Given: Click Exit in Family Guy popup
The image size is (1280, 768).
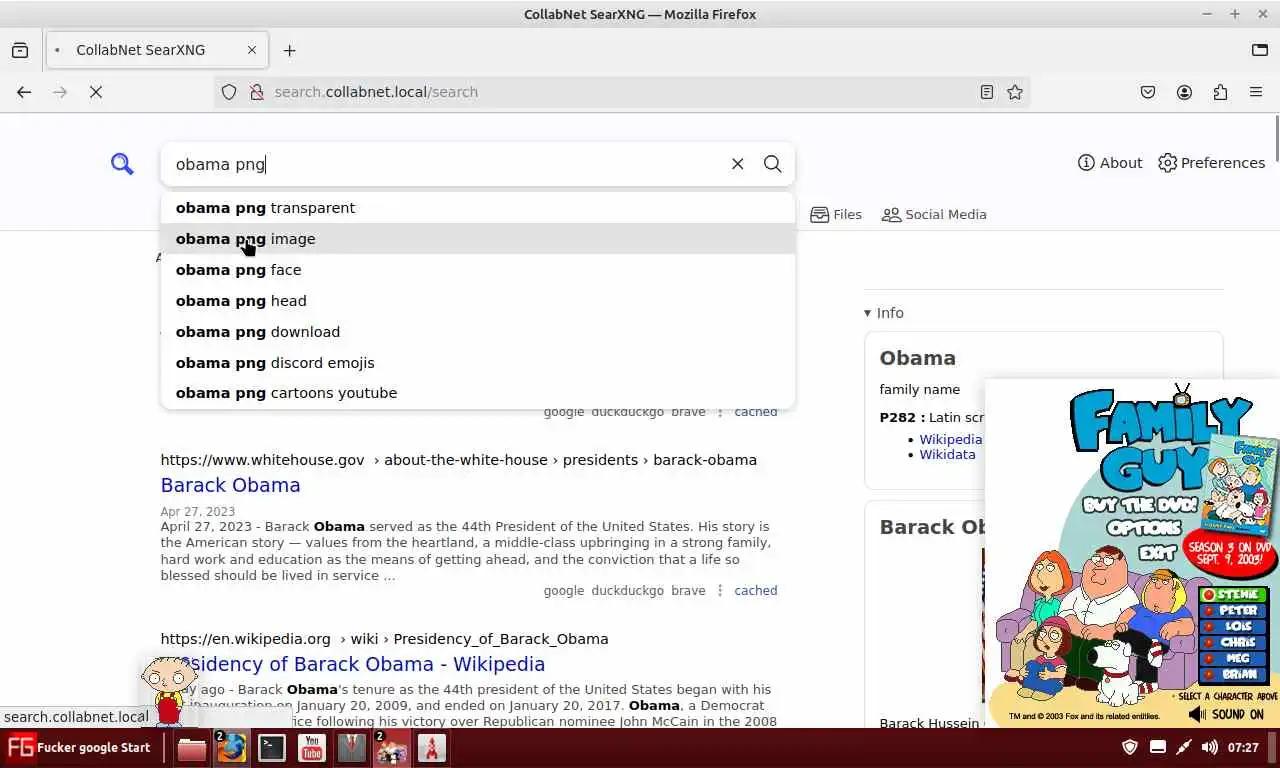Looking at the screenshot, I should pos(1156,551).
